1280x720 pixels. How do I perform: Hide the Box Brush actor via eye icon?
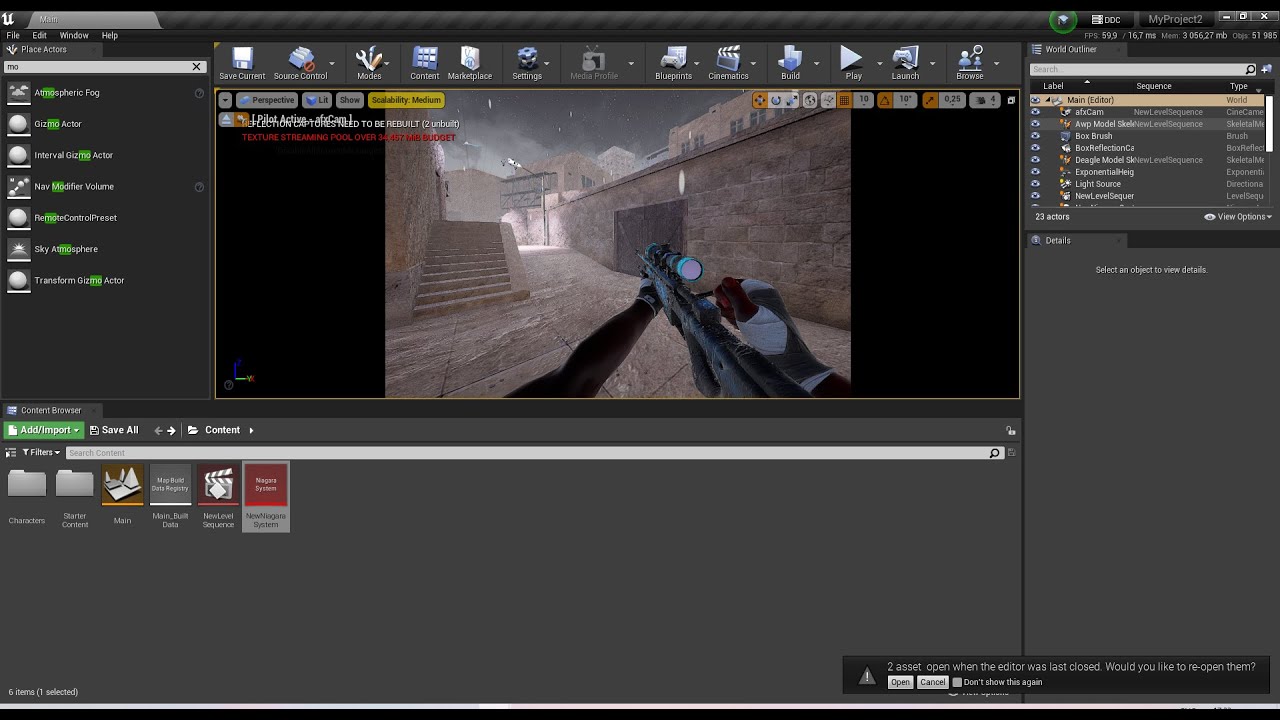coord(1035,136)
